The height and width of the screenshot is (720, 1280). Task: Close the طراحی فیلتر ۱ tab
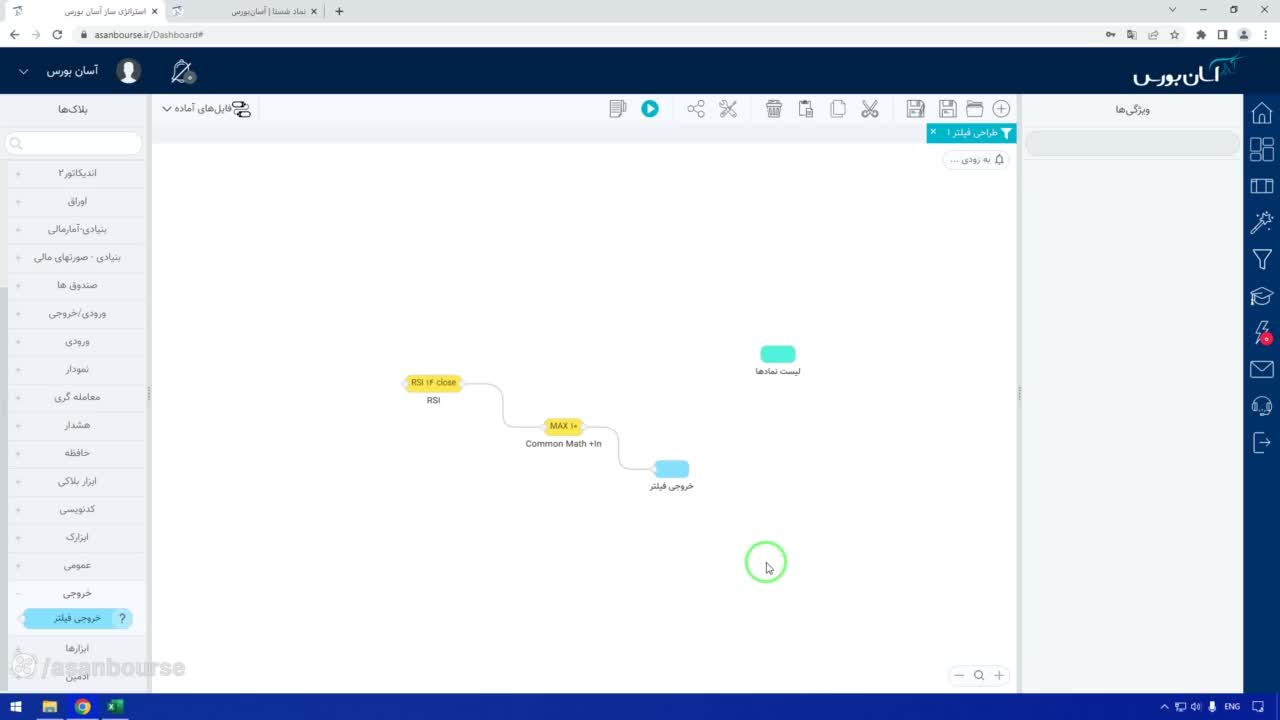[x=933, y=132]
